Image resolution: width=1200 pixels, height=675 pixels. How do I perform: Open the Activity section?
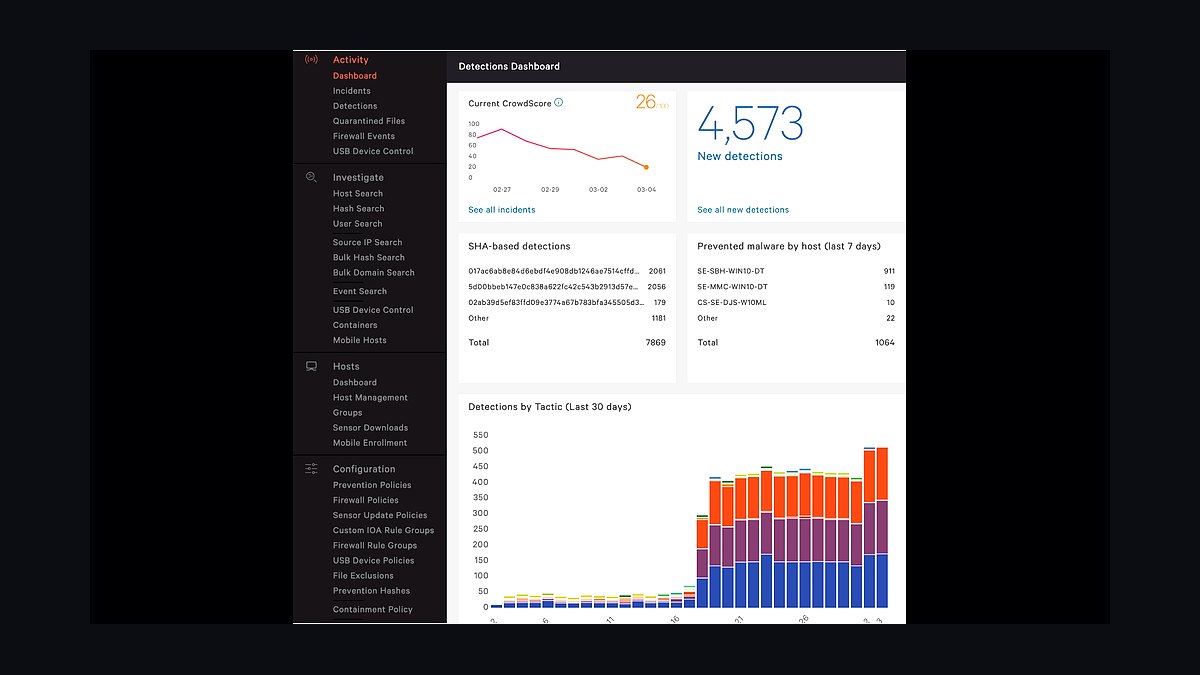pyautogui.click(x=351, y=60)
